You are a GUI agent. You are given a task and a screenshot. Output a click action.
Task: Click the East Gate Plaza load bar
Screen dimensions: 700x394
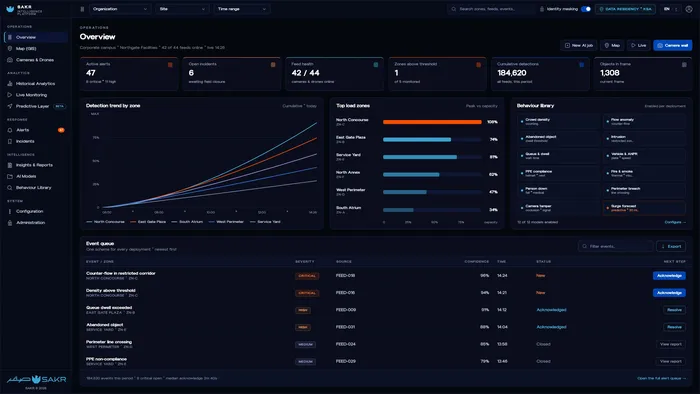pos(417,140)
